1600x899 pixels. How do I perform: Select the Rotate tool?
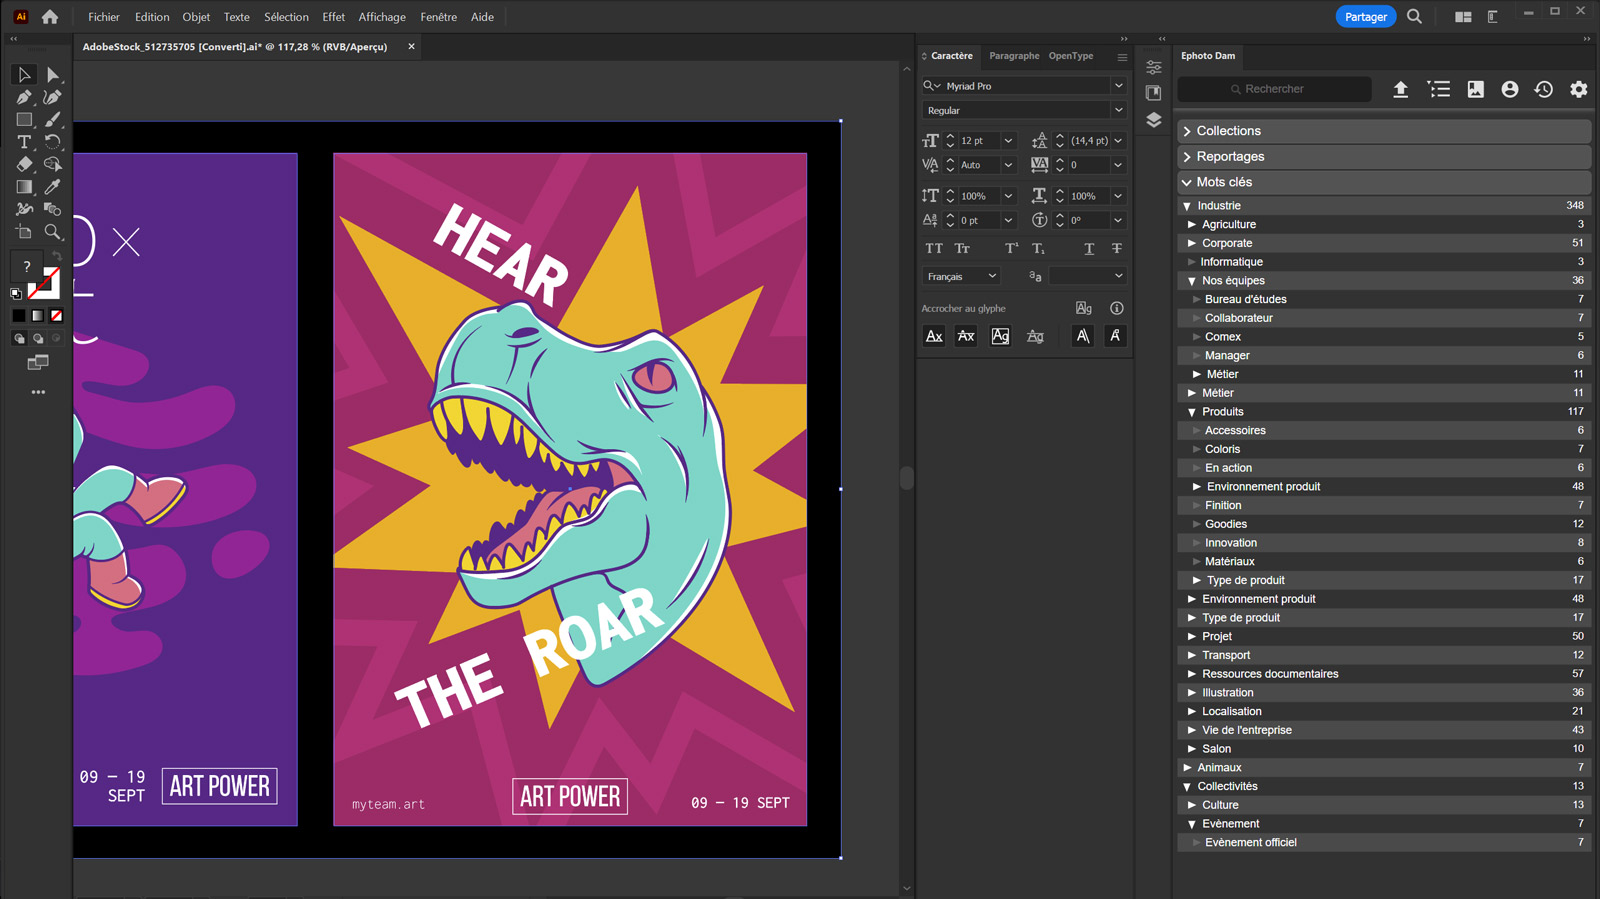(x=53, y=142)
